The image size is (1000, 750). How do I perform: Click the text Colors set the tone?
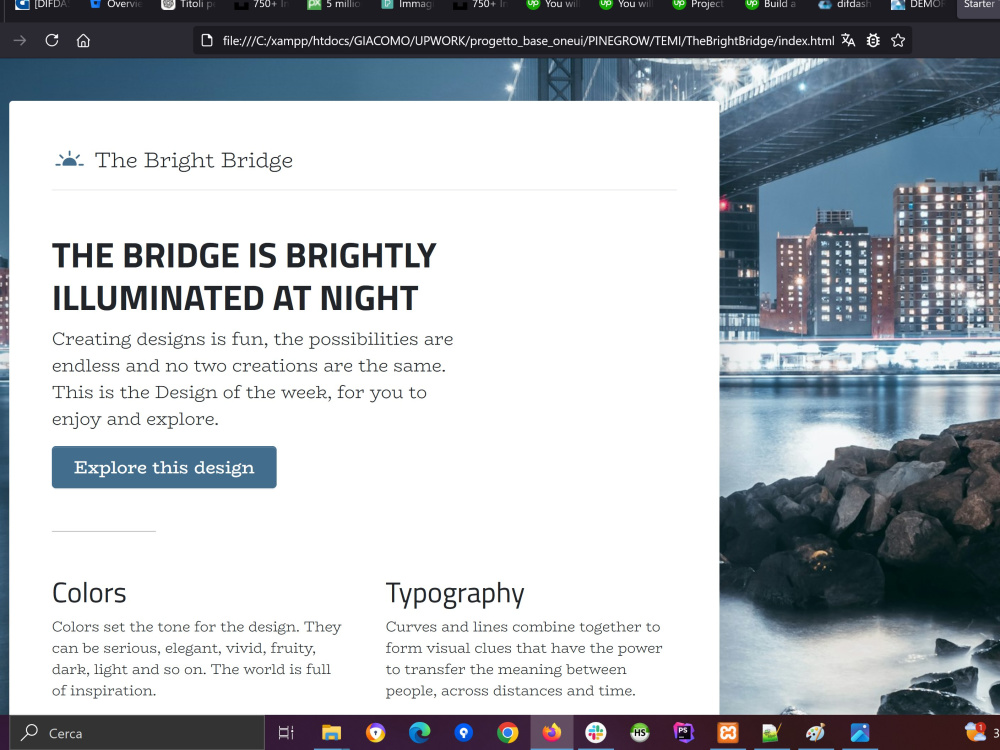point(196,658)
